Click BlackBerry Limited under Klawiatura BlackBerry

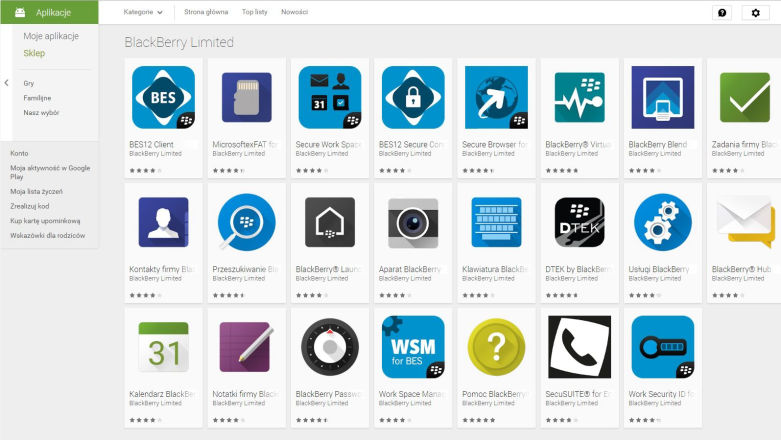click(x=488, y=278)
